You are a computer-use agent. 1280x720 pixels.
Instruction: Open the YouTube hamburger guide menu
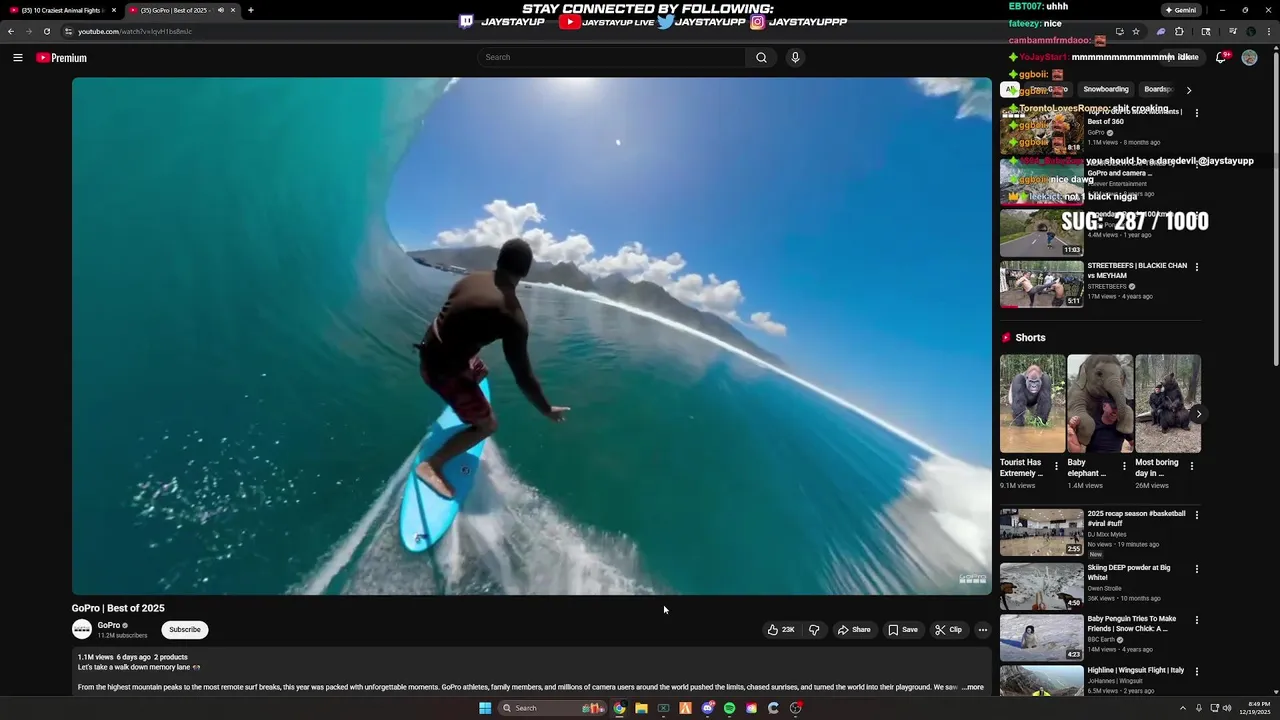pos(17,58)
